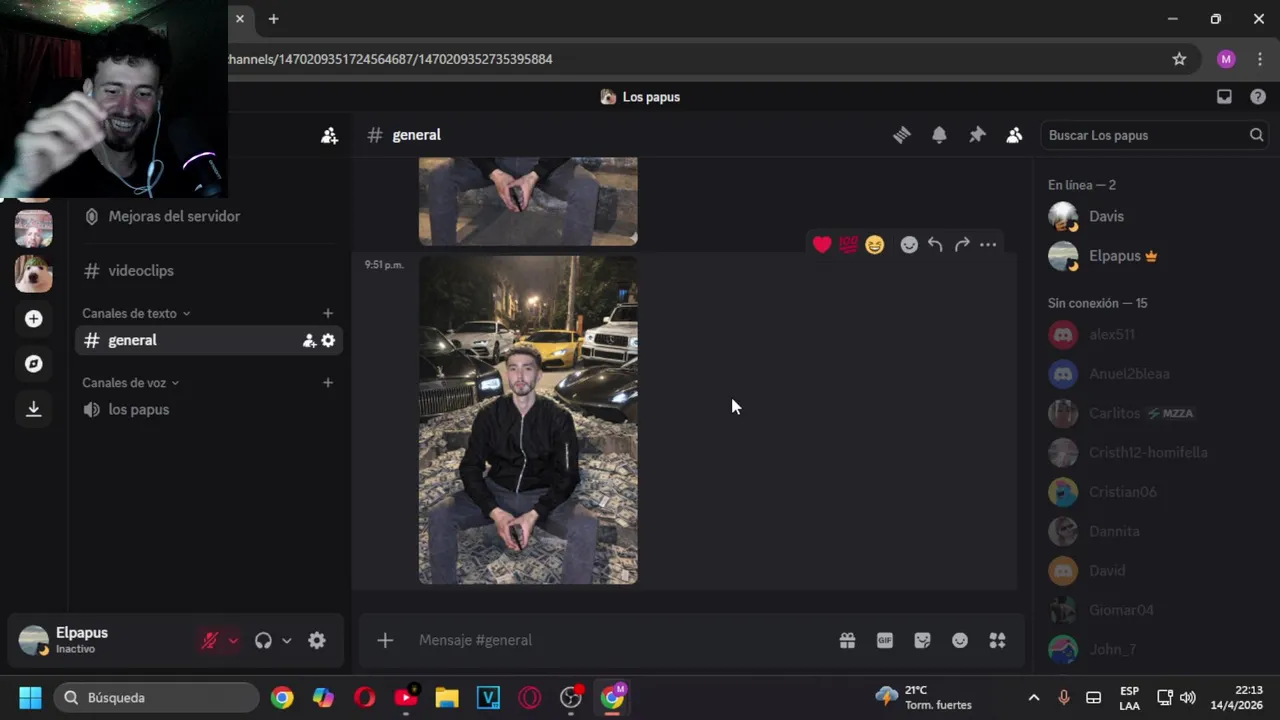The width and height of the screenshot is (1280, 720).
Task: Collapse Canales de texto category
Action: tap(136, 313)
